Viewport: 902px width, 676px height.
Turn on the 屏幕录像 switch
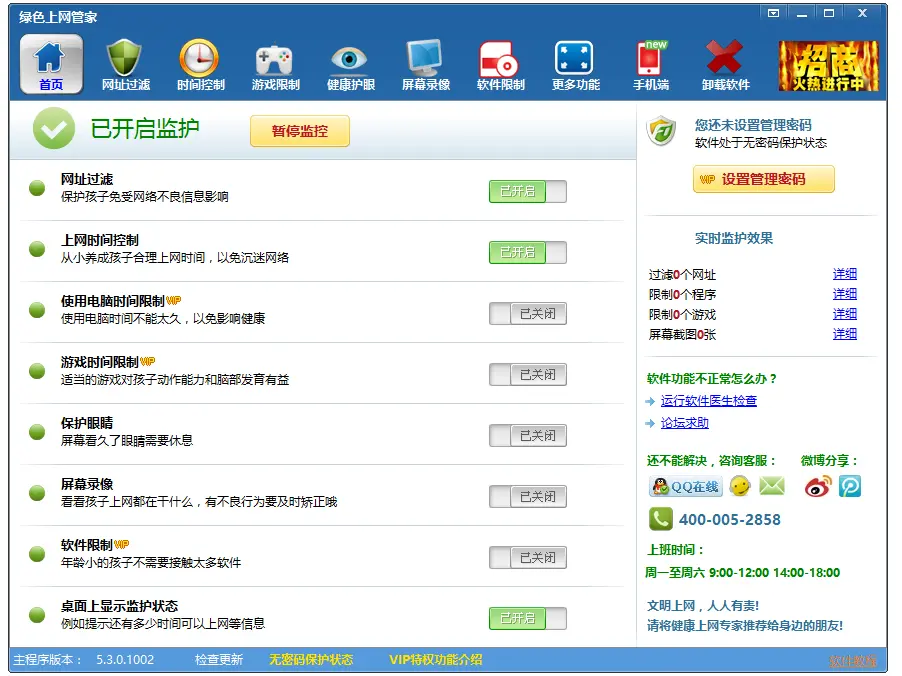tap(527, 497)
